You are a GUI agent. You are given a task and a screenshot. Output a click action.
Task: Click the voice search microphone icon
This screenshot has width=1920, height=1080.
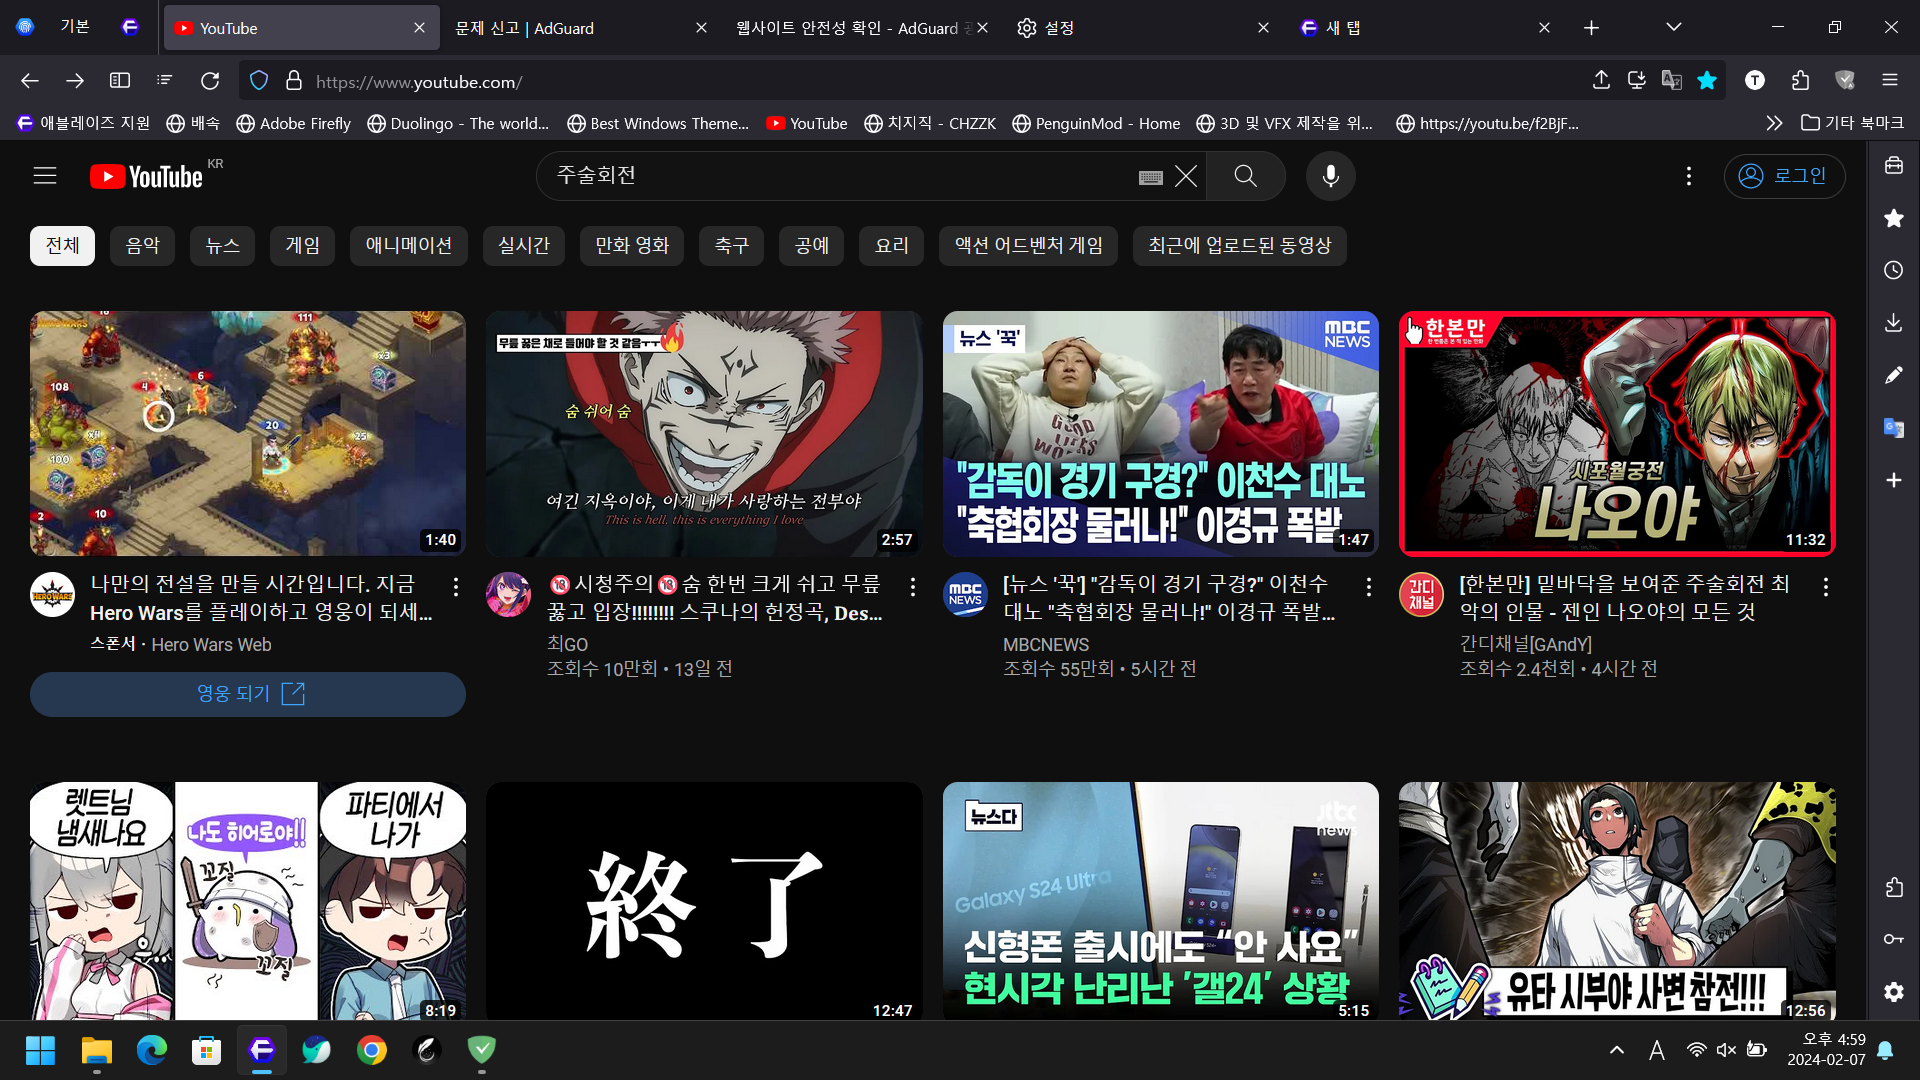pyautogui.click(x=1330, y=176)
